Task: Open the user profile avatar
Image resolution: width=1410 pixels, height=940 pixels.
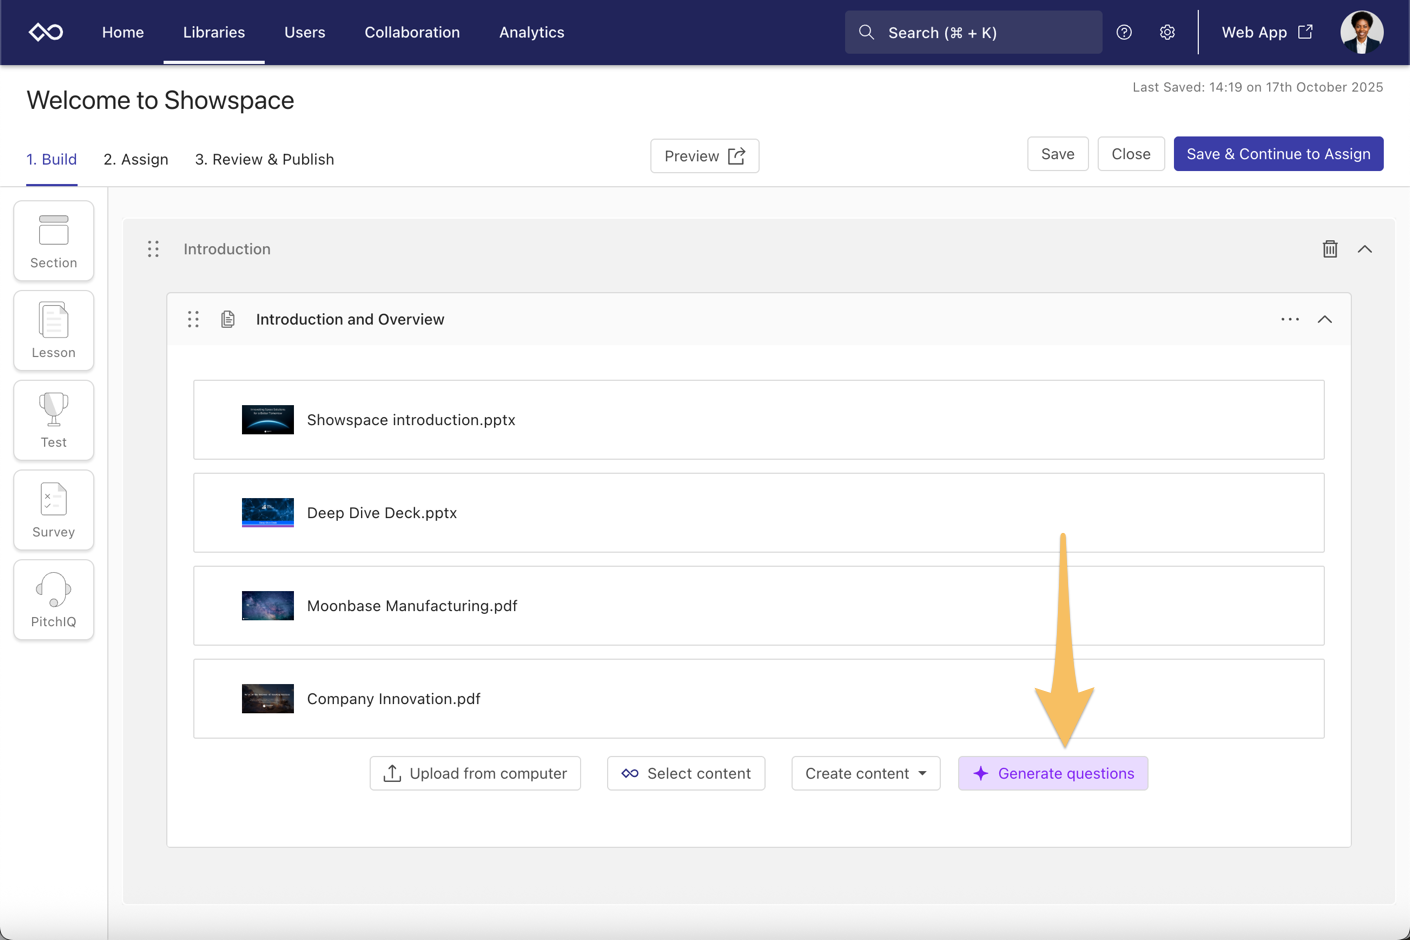Action: click(x=1361, y=32)
